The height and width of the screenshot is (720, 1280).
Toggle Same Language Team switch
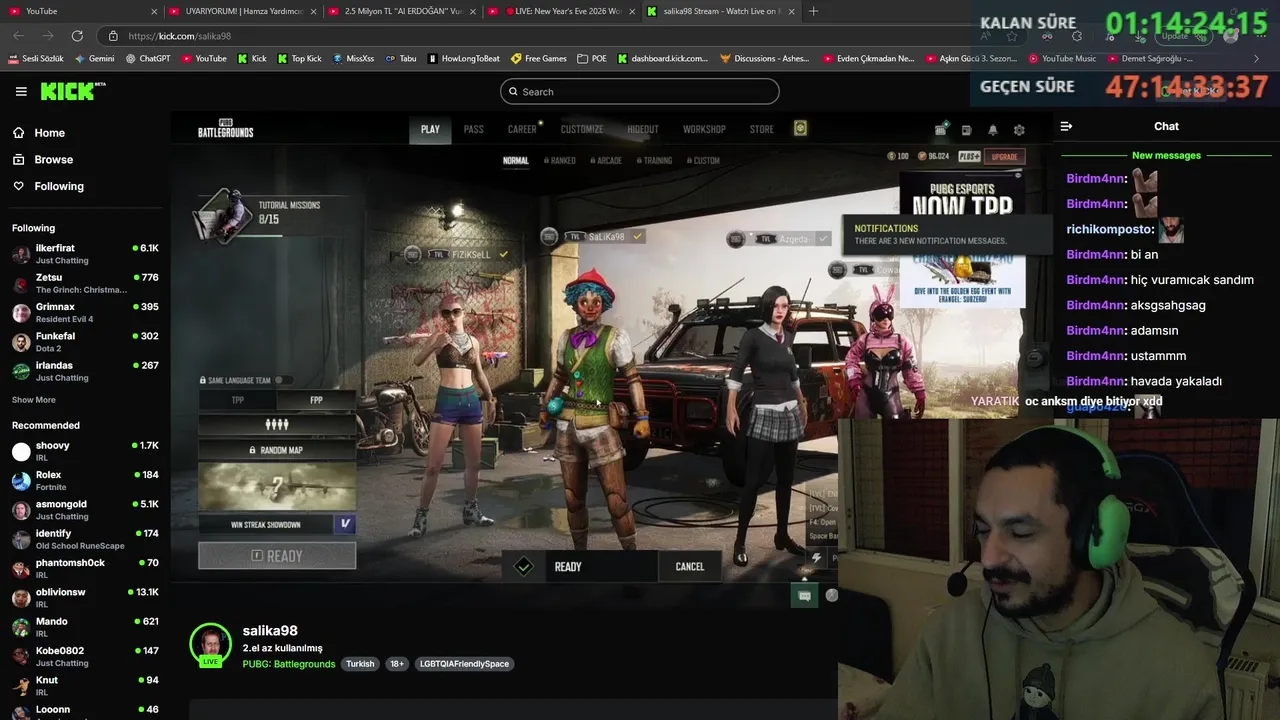tap(283, 380)
